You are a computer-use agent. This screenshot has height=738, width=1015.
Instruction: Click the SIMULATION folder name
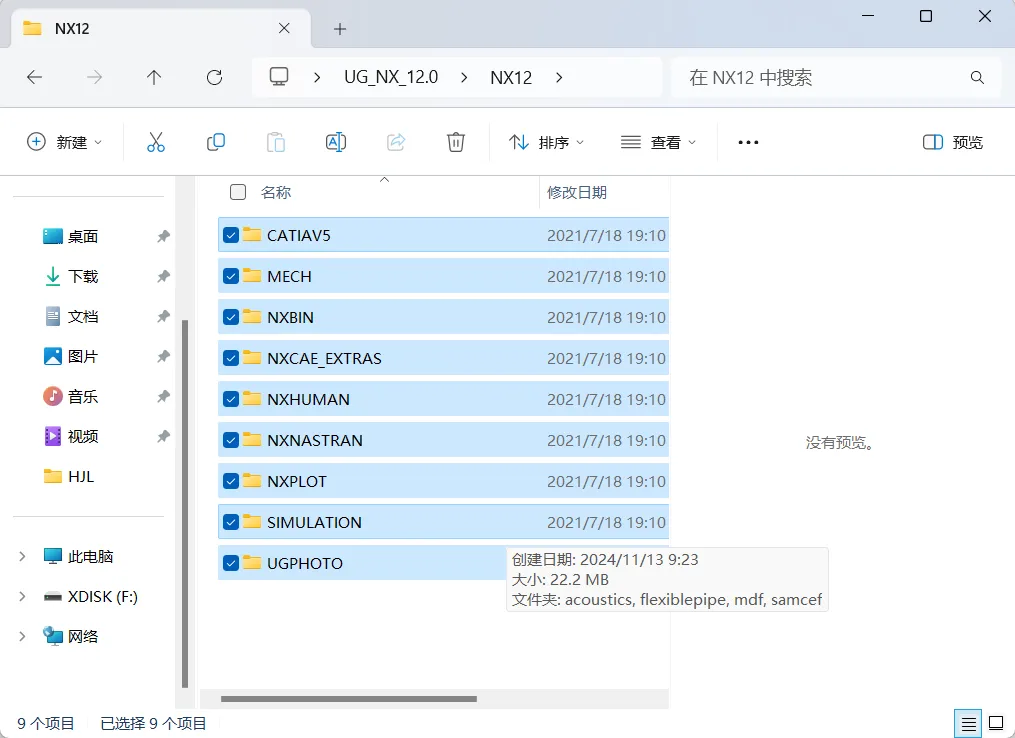pyautogui.click(x=315, y=522)
